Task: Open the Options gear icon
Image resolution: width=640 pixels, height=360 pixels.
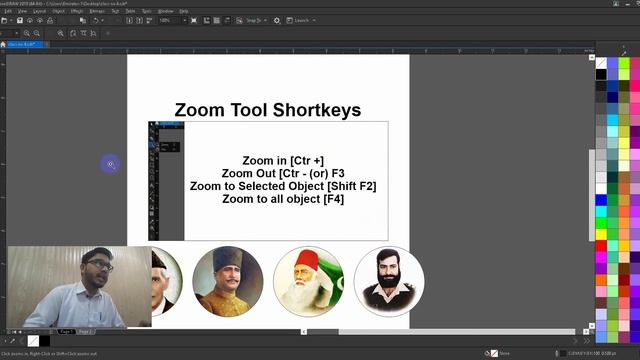Action: tap(277, 20)
